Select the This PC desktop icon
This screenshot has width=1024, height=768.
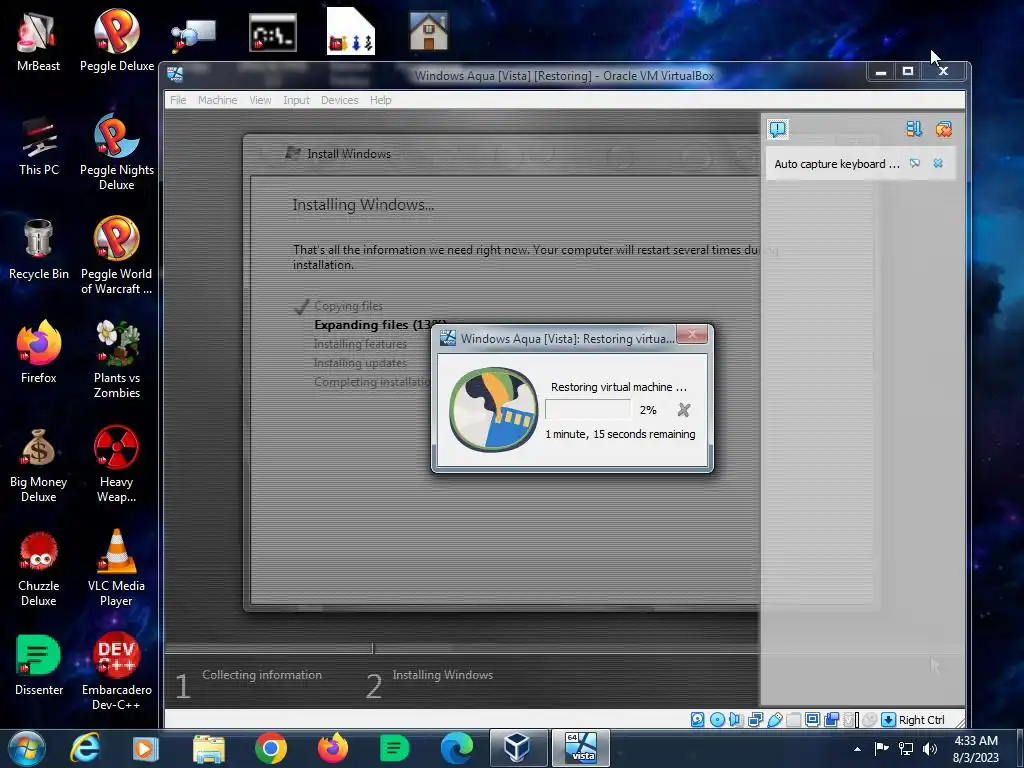[39, 146]
